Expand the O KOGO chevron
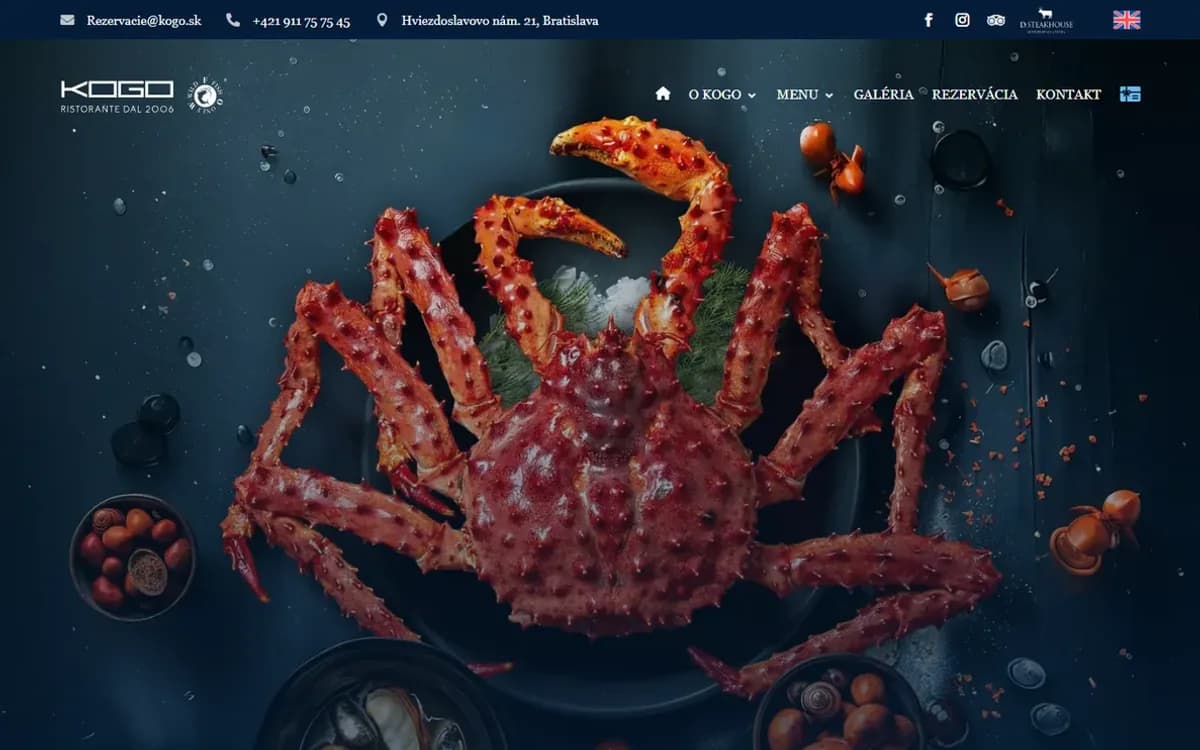Image resolution: width=1200 pixels, height=750 pixels. tap(752, 95)
